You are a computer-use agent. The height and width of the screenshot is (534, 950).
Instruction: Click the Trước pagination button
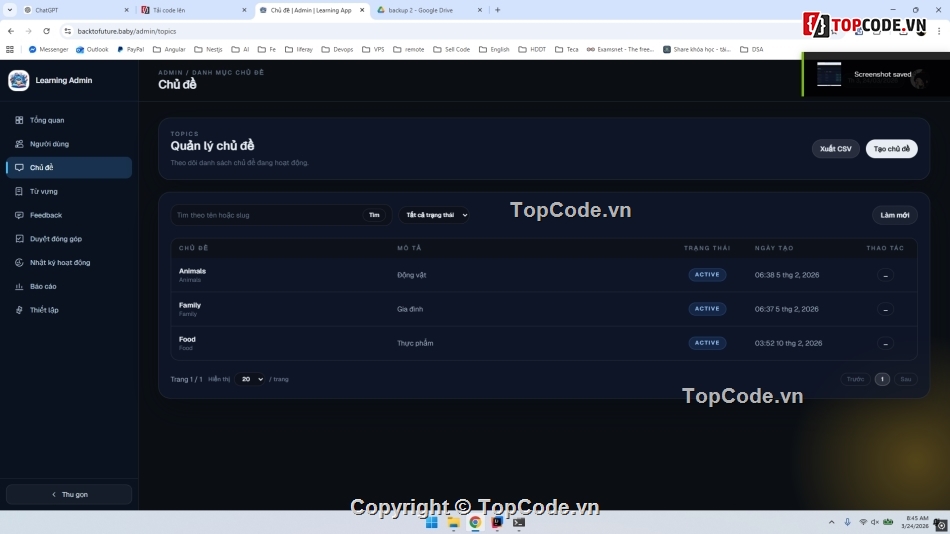pos(855,379)
